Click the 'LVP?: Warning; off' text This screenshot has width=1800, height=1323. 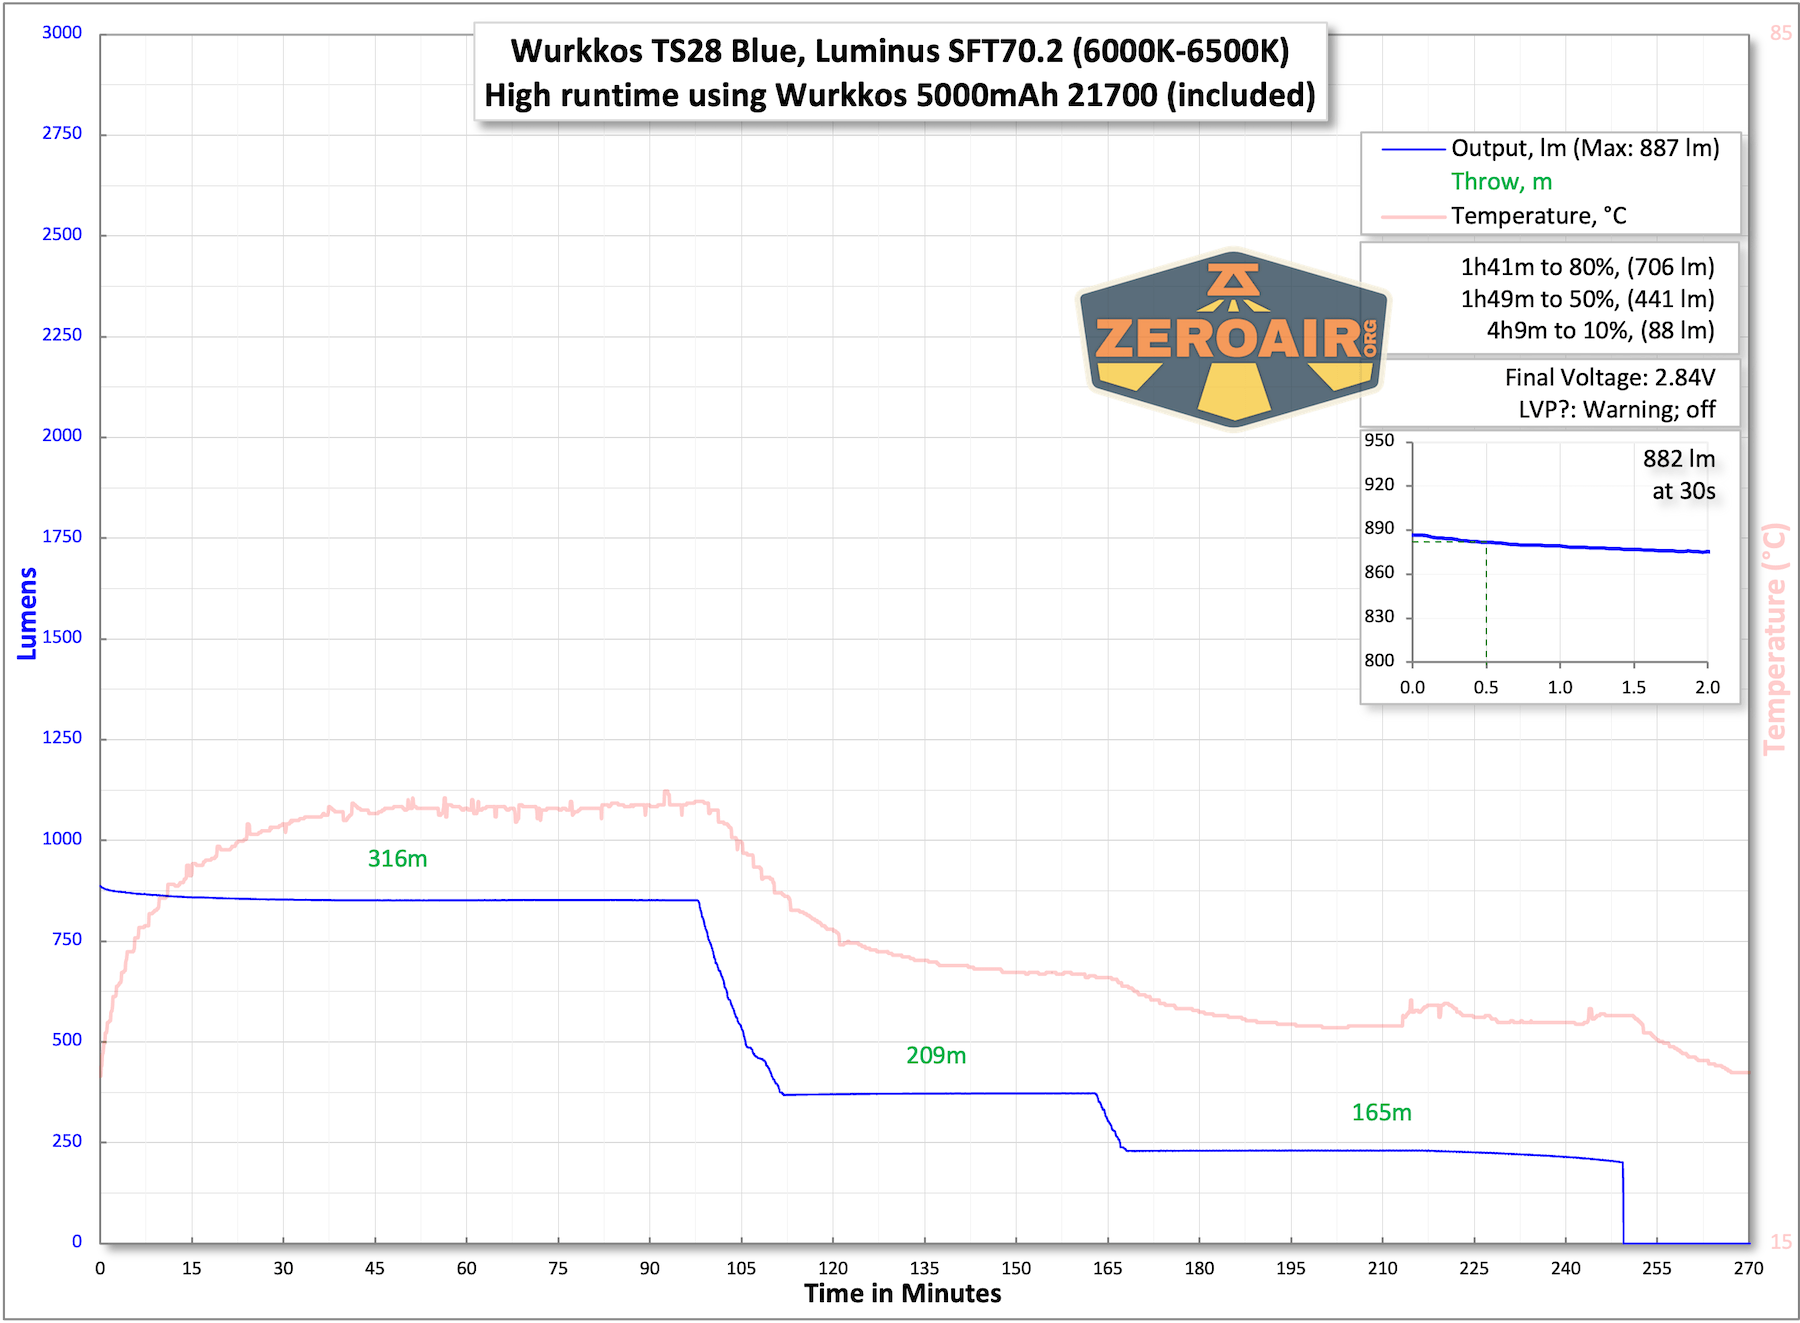coord(1616,410)
